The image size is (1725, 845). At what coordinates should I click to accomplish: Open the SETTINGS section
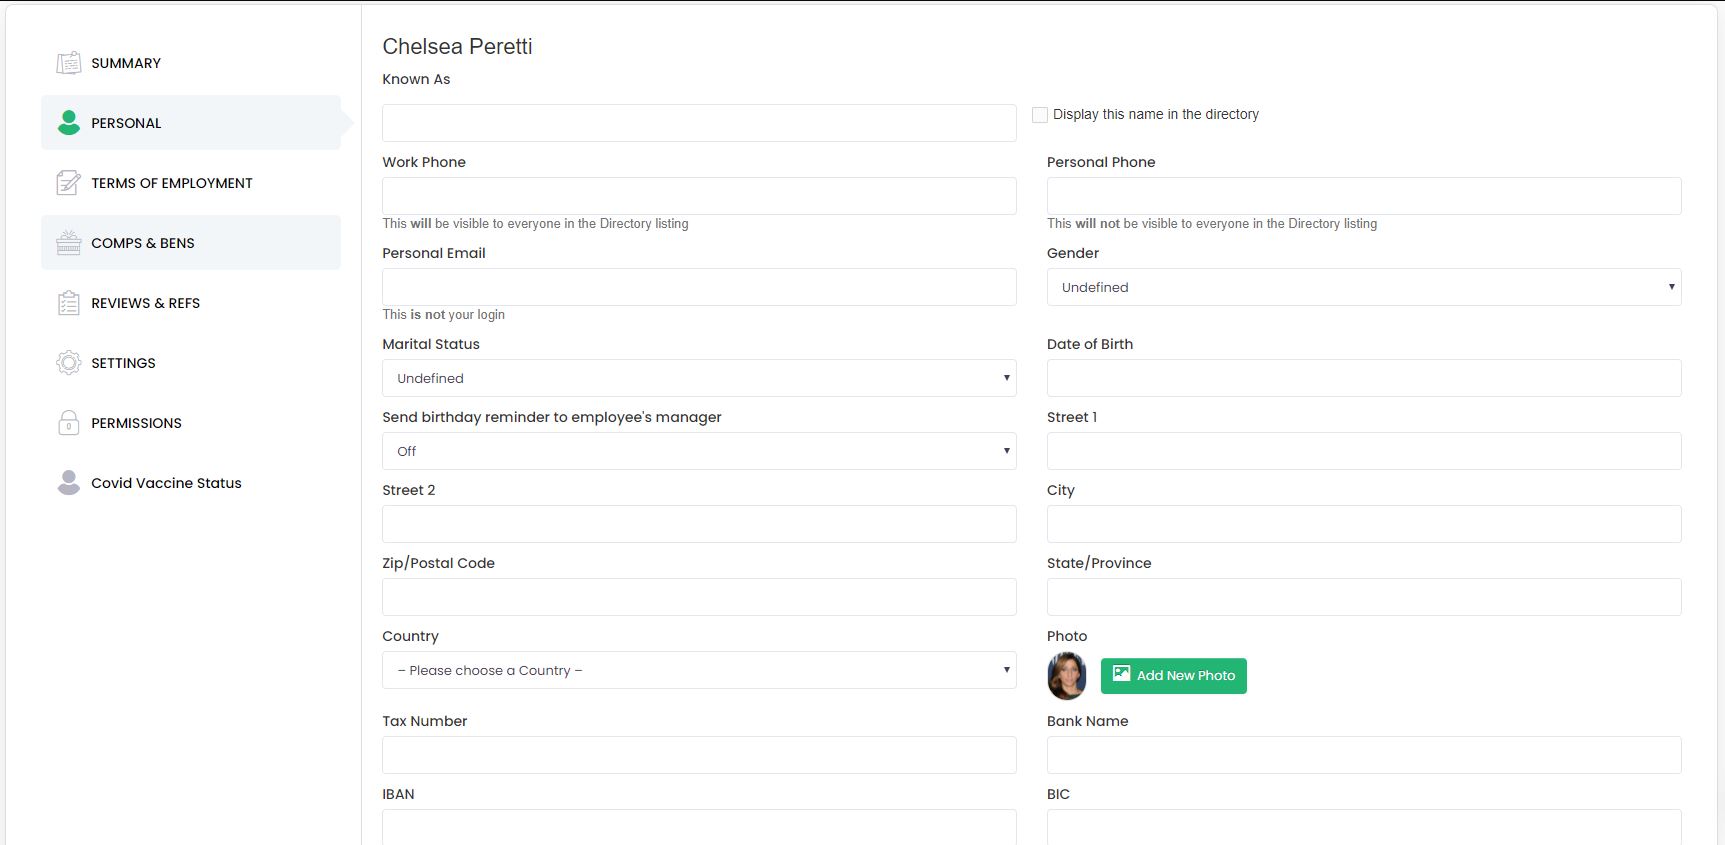coord(191,363)
